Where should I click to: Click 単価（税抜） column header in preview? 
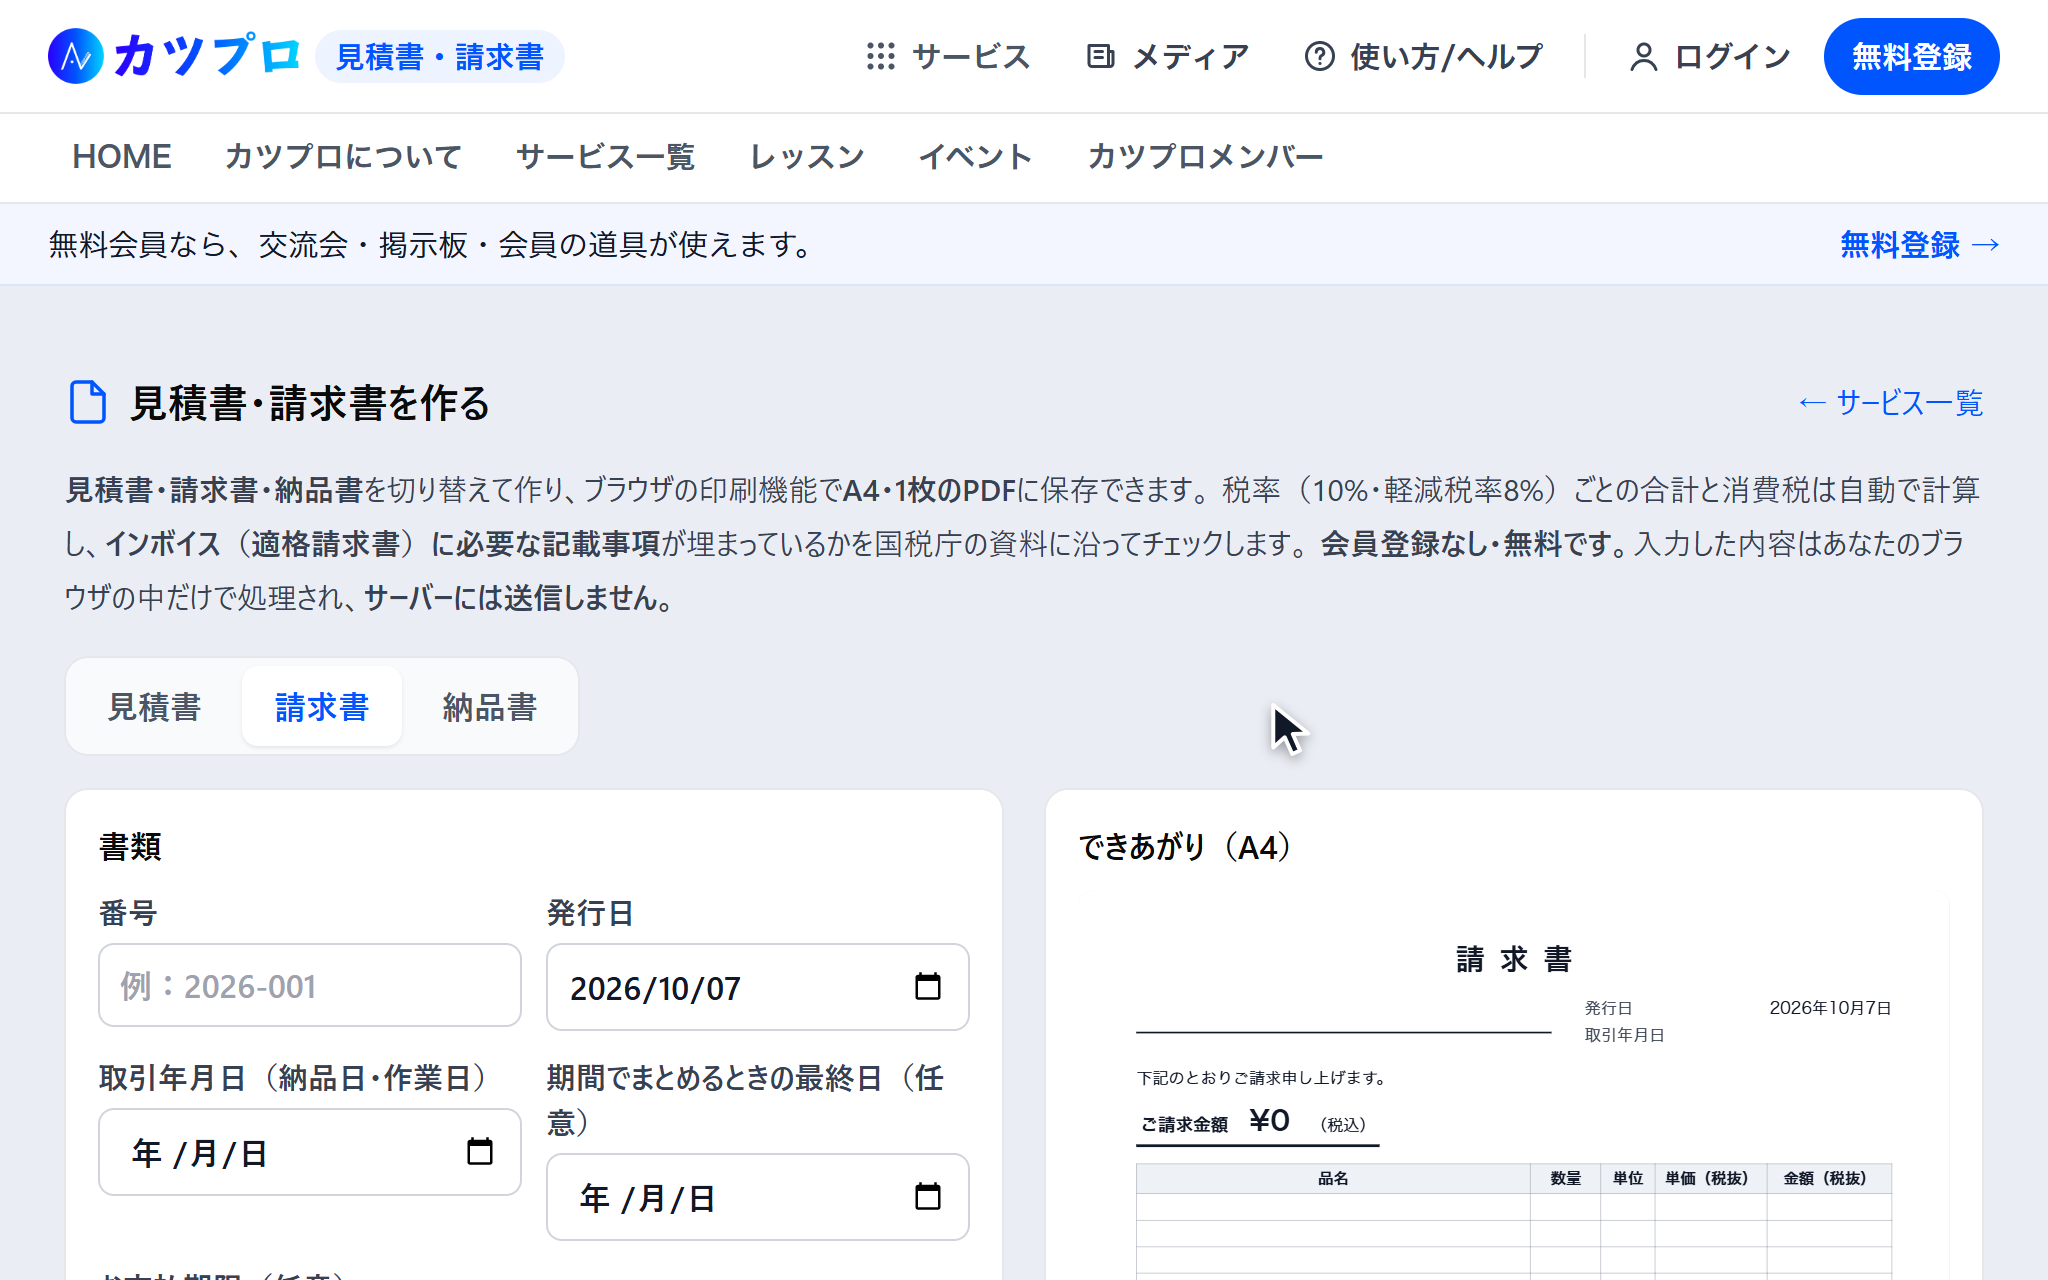[x=1711, y=1178]
